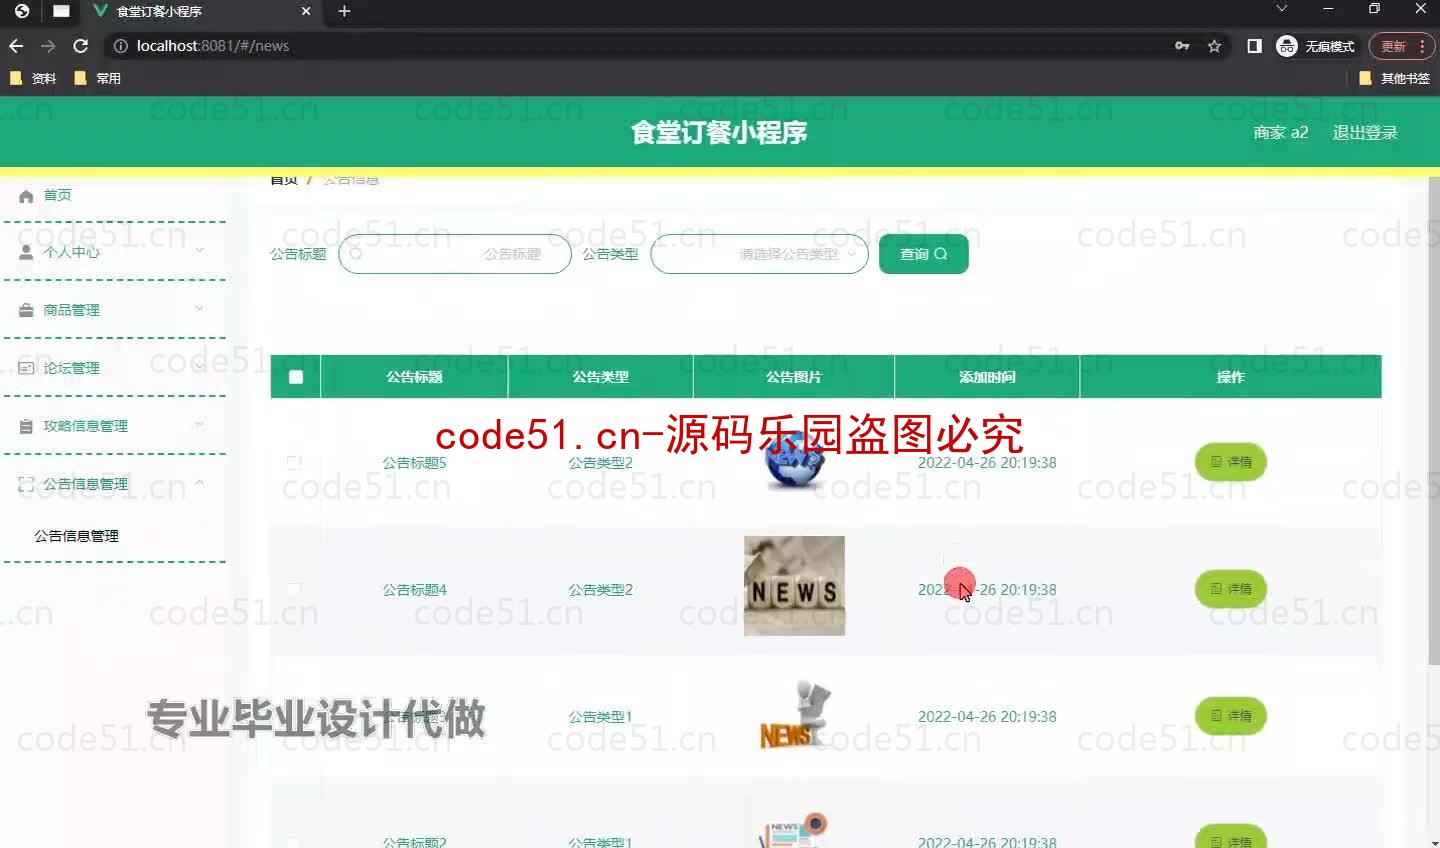Open 详情 for 公告标题4
The image size is (1440, 848).
[1230, 589]
